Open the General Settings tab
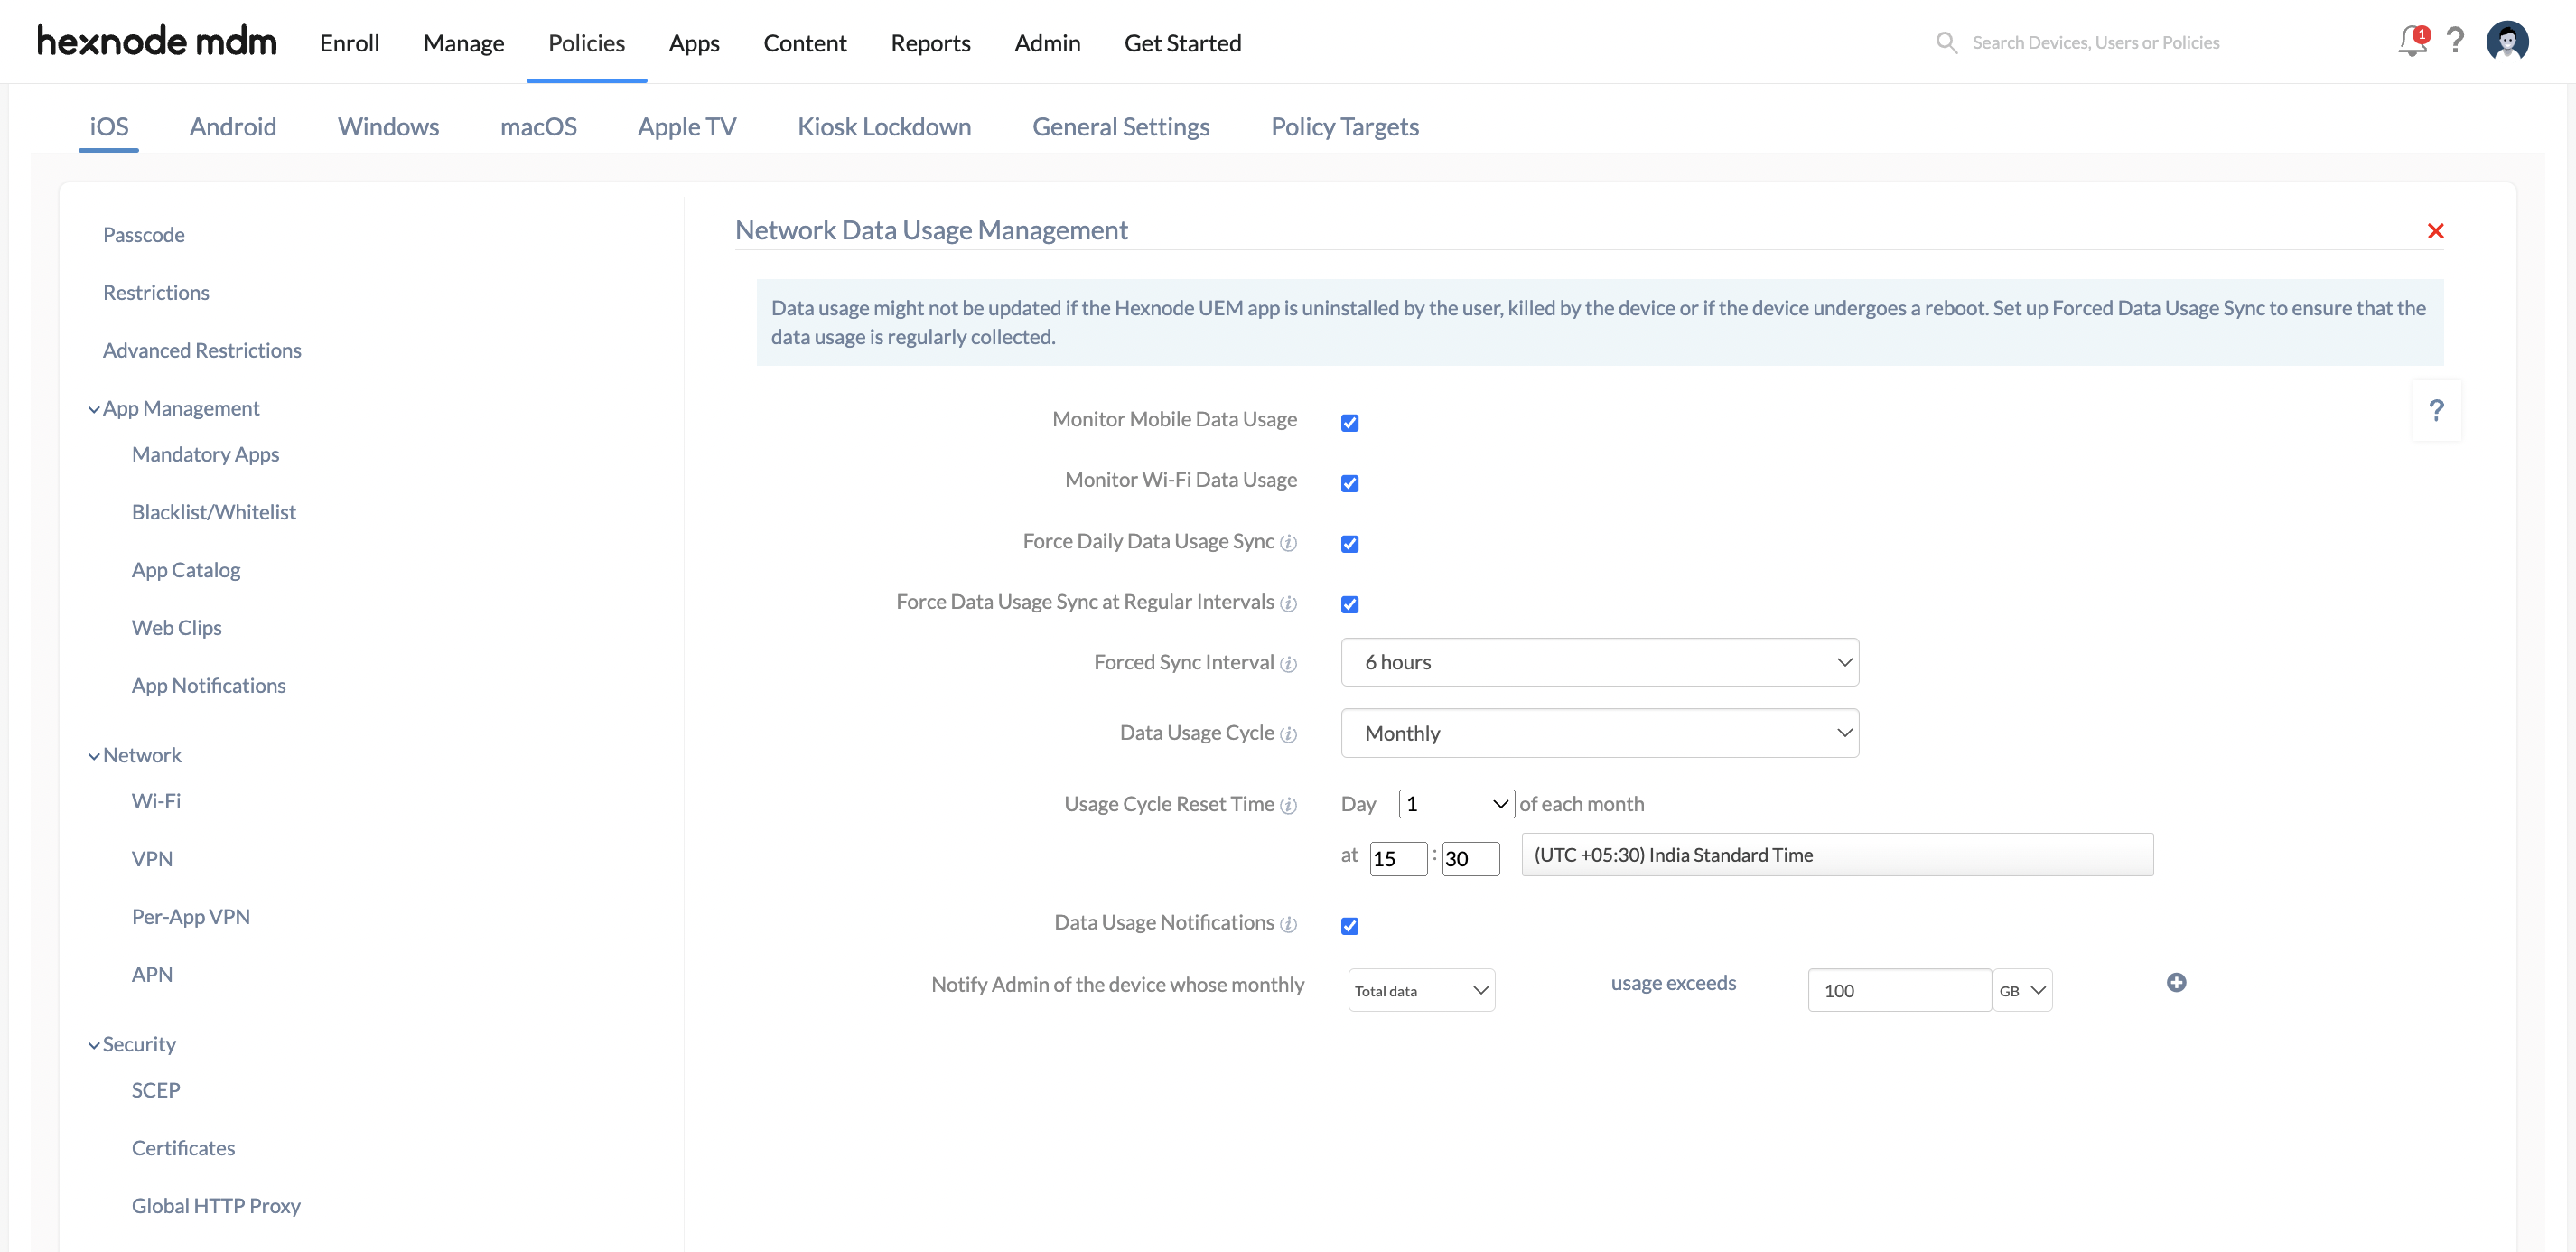 (x=1120, y=127)
